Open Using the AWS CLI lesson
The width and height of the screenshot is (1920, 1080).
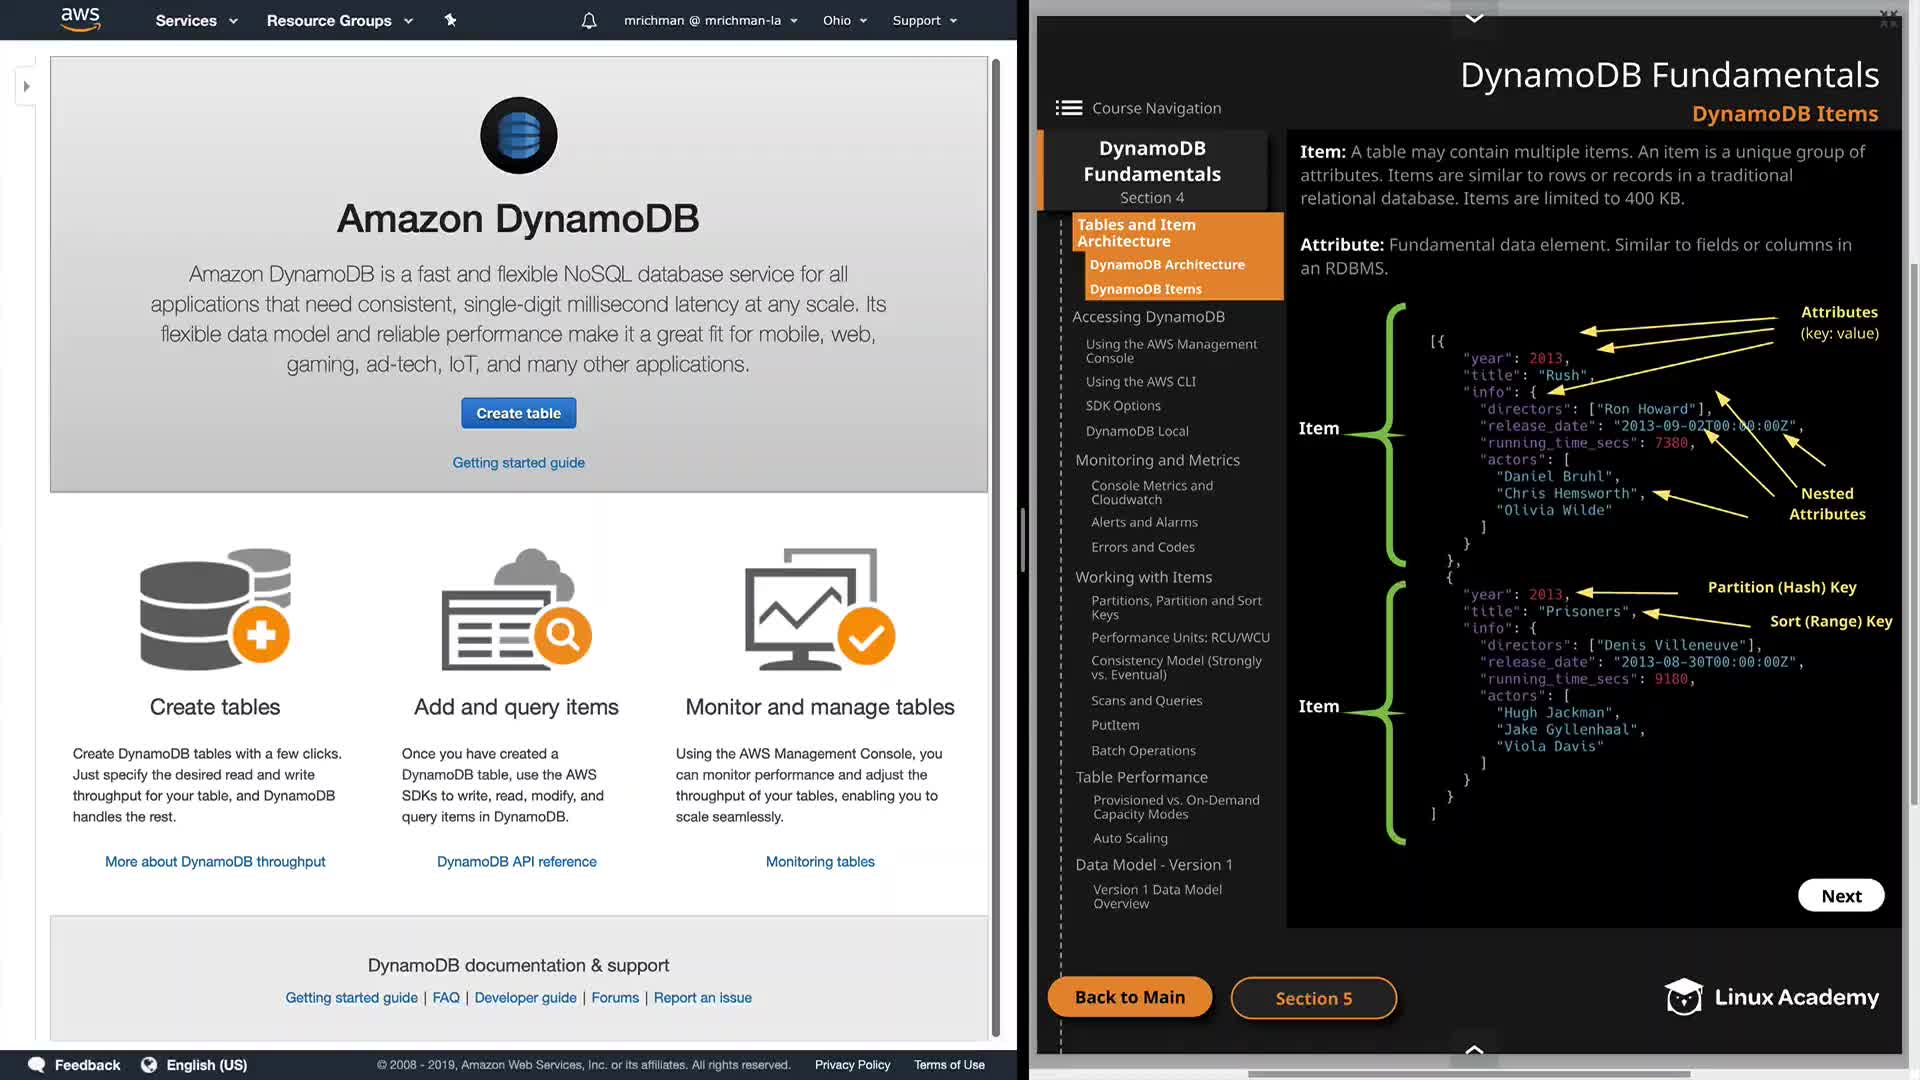point(1140,382)
